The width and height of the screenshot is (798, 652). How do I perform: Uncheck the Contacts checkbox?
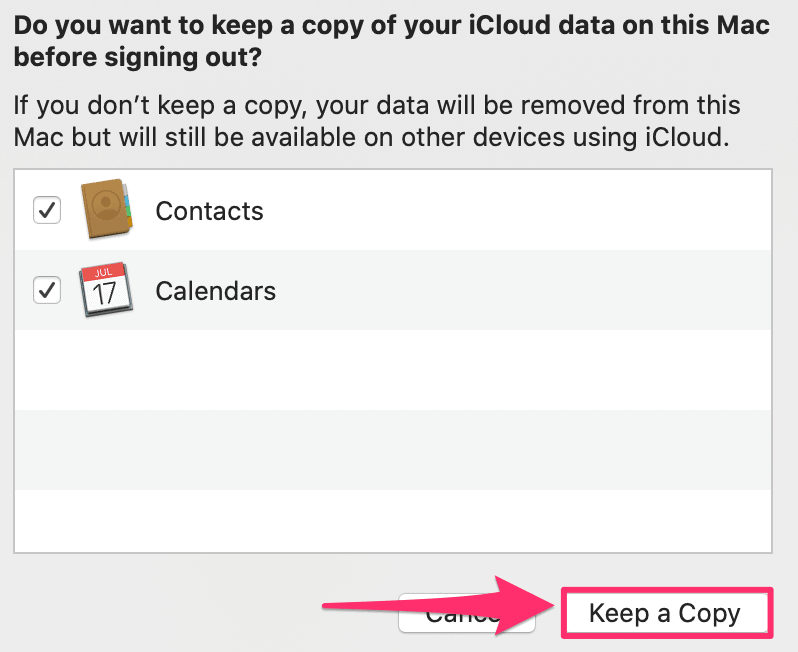point(47,210)
